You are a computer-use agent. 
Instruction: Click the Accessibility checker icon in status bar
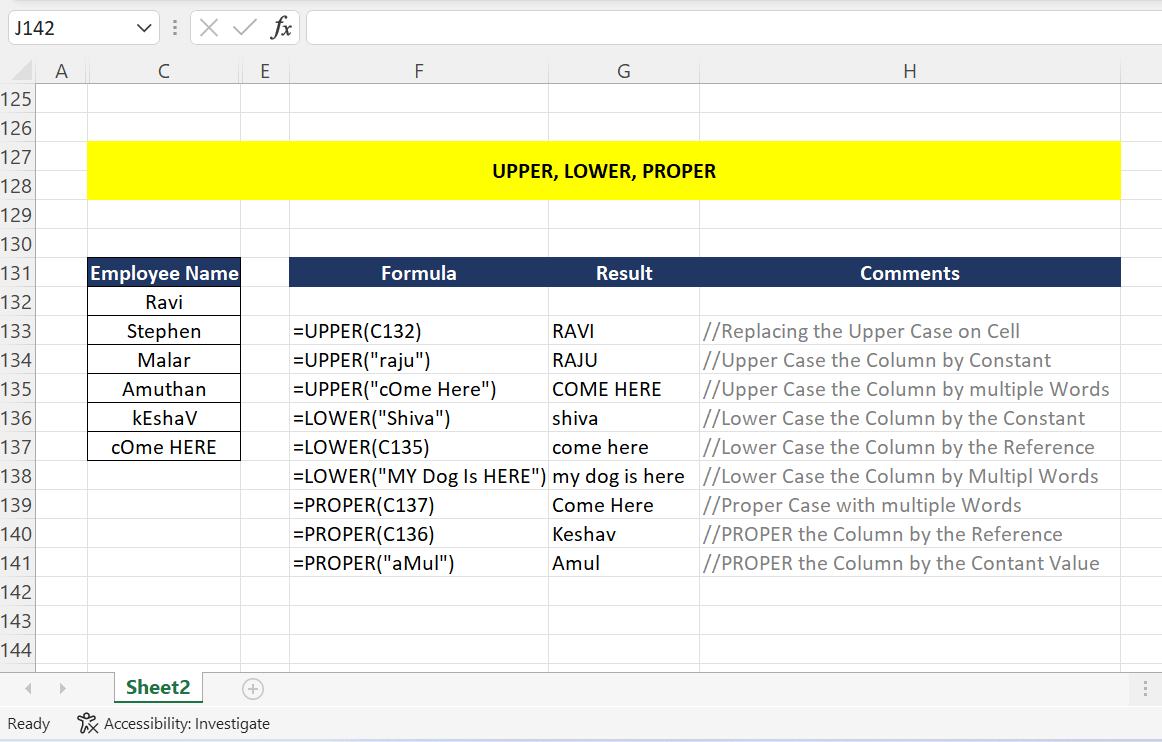click(87, 723)
